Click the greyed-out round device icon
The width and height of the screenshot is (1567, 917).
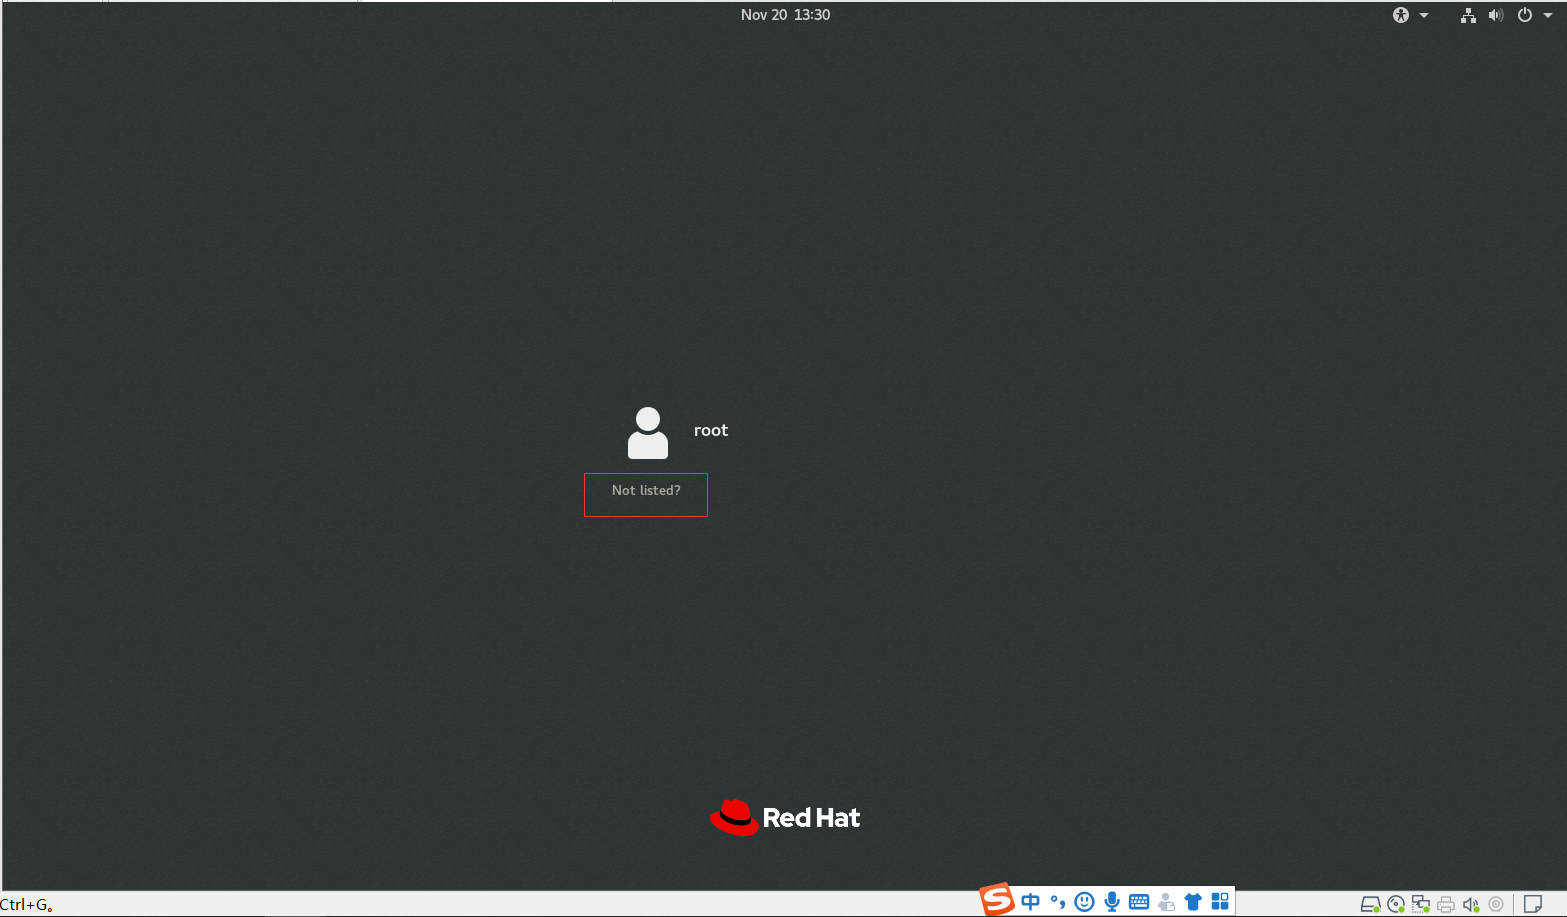[1496, 905]
